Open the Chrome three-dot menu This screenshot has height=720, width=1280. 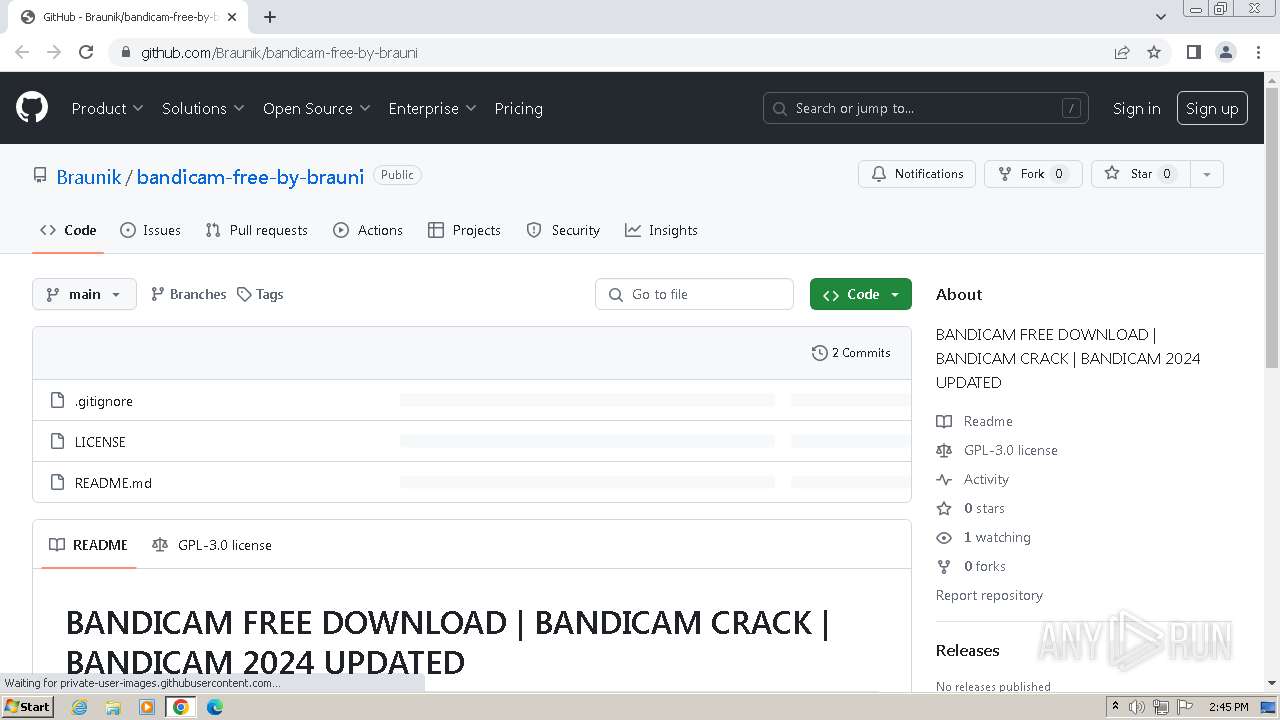tap(1259, 52)
